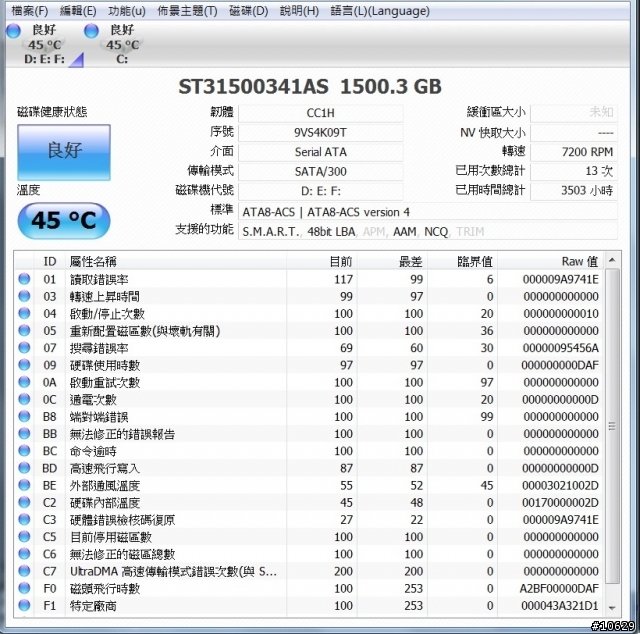Click the 45 °C temperature button
The height and width of the screenshot is (634, 640).
point(64,221)
